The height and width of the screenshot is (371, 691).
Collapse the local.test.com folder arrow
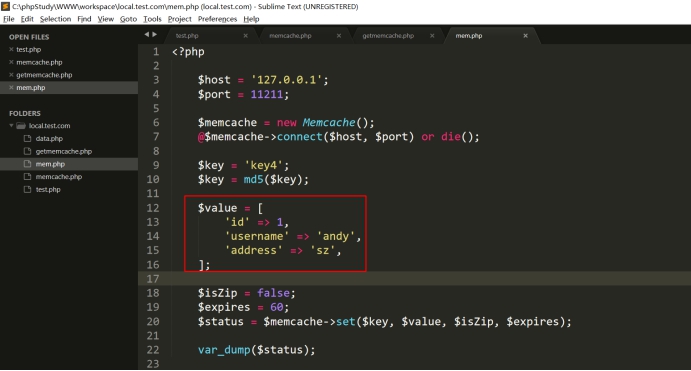[x=11, y=126]
